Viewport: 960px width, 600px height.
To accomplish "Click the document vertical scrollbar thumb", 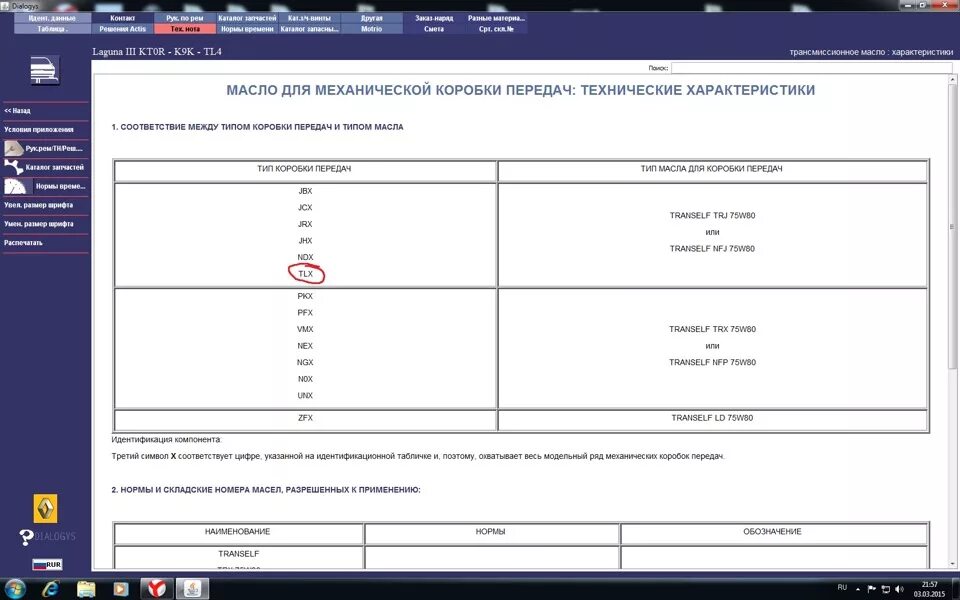I will [952, 227].
